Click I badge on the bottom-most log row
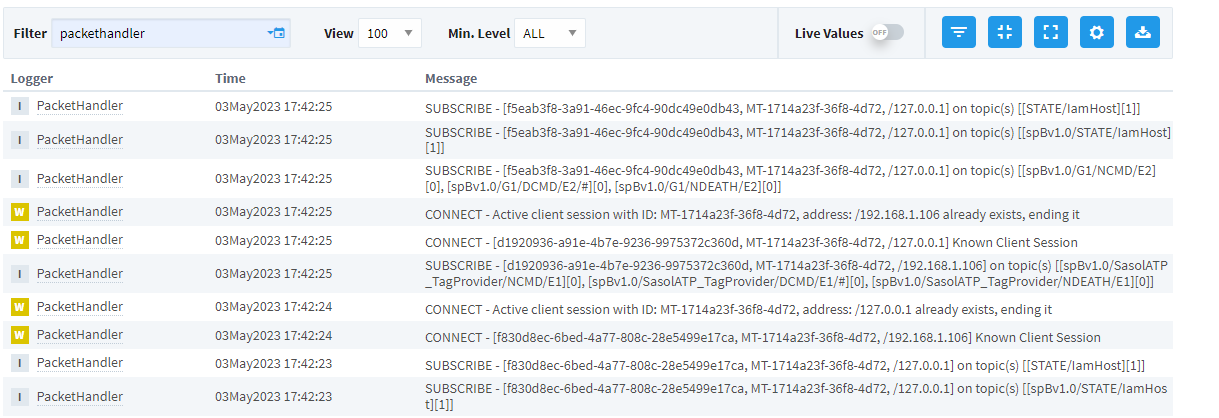Viewport: 1219px width, 418px height. click(x=20, y=397)
